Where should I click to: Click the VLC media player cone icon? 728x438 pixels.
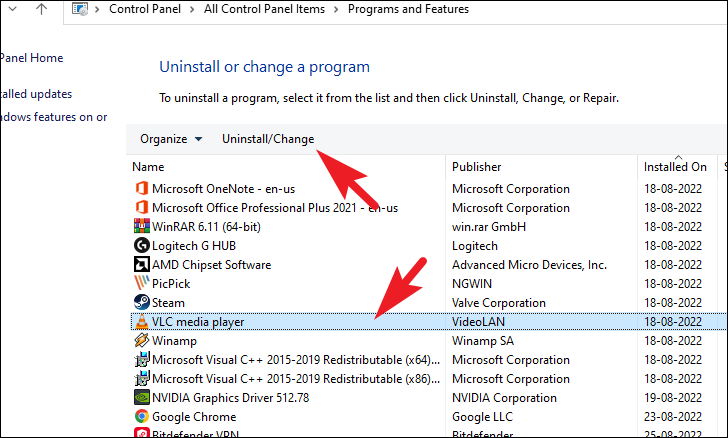[x=142, y=321]
